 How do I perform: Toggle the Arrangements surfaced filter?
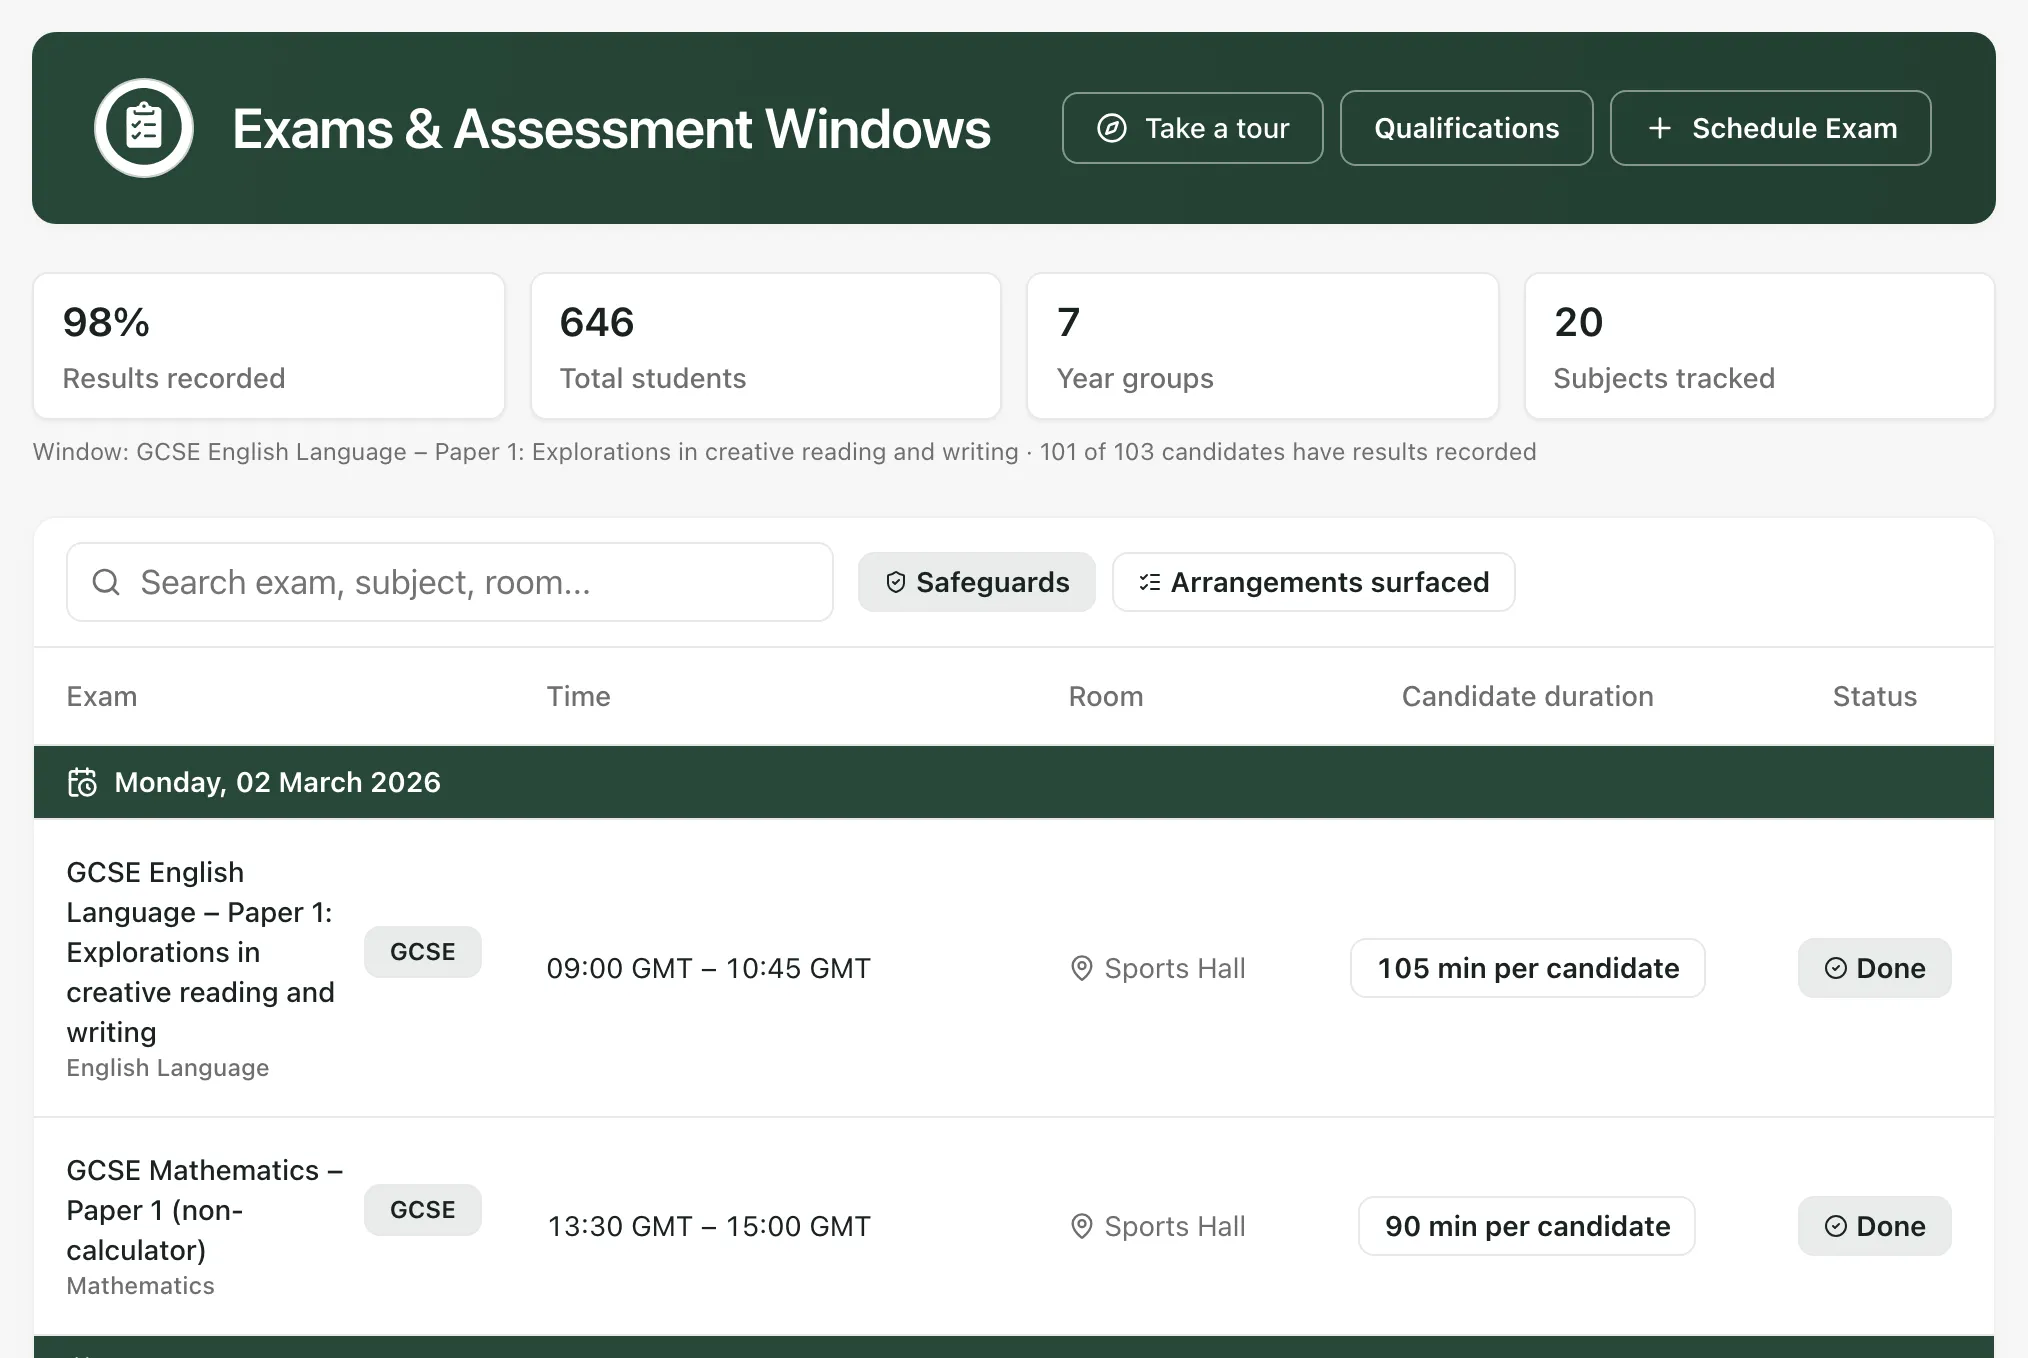click(x=1313, y=582)
